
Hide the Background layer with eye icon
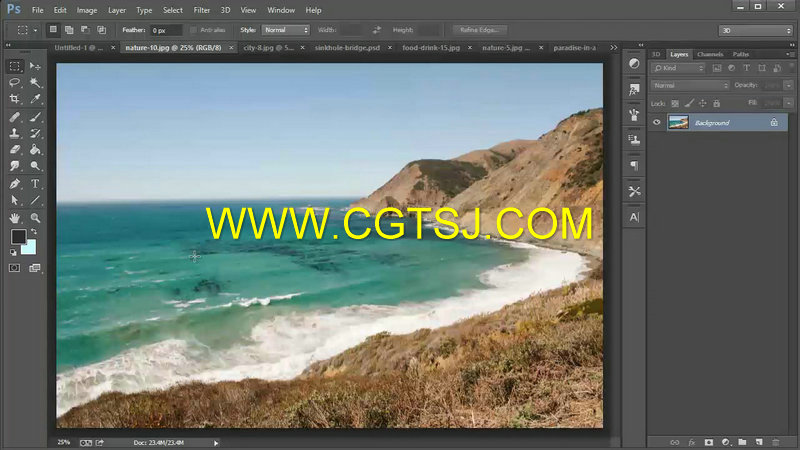(x=657, y=122)
